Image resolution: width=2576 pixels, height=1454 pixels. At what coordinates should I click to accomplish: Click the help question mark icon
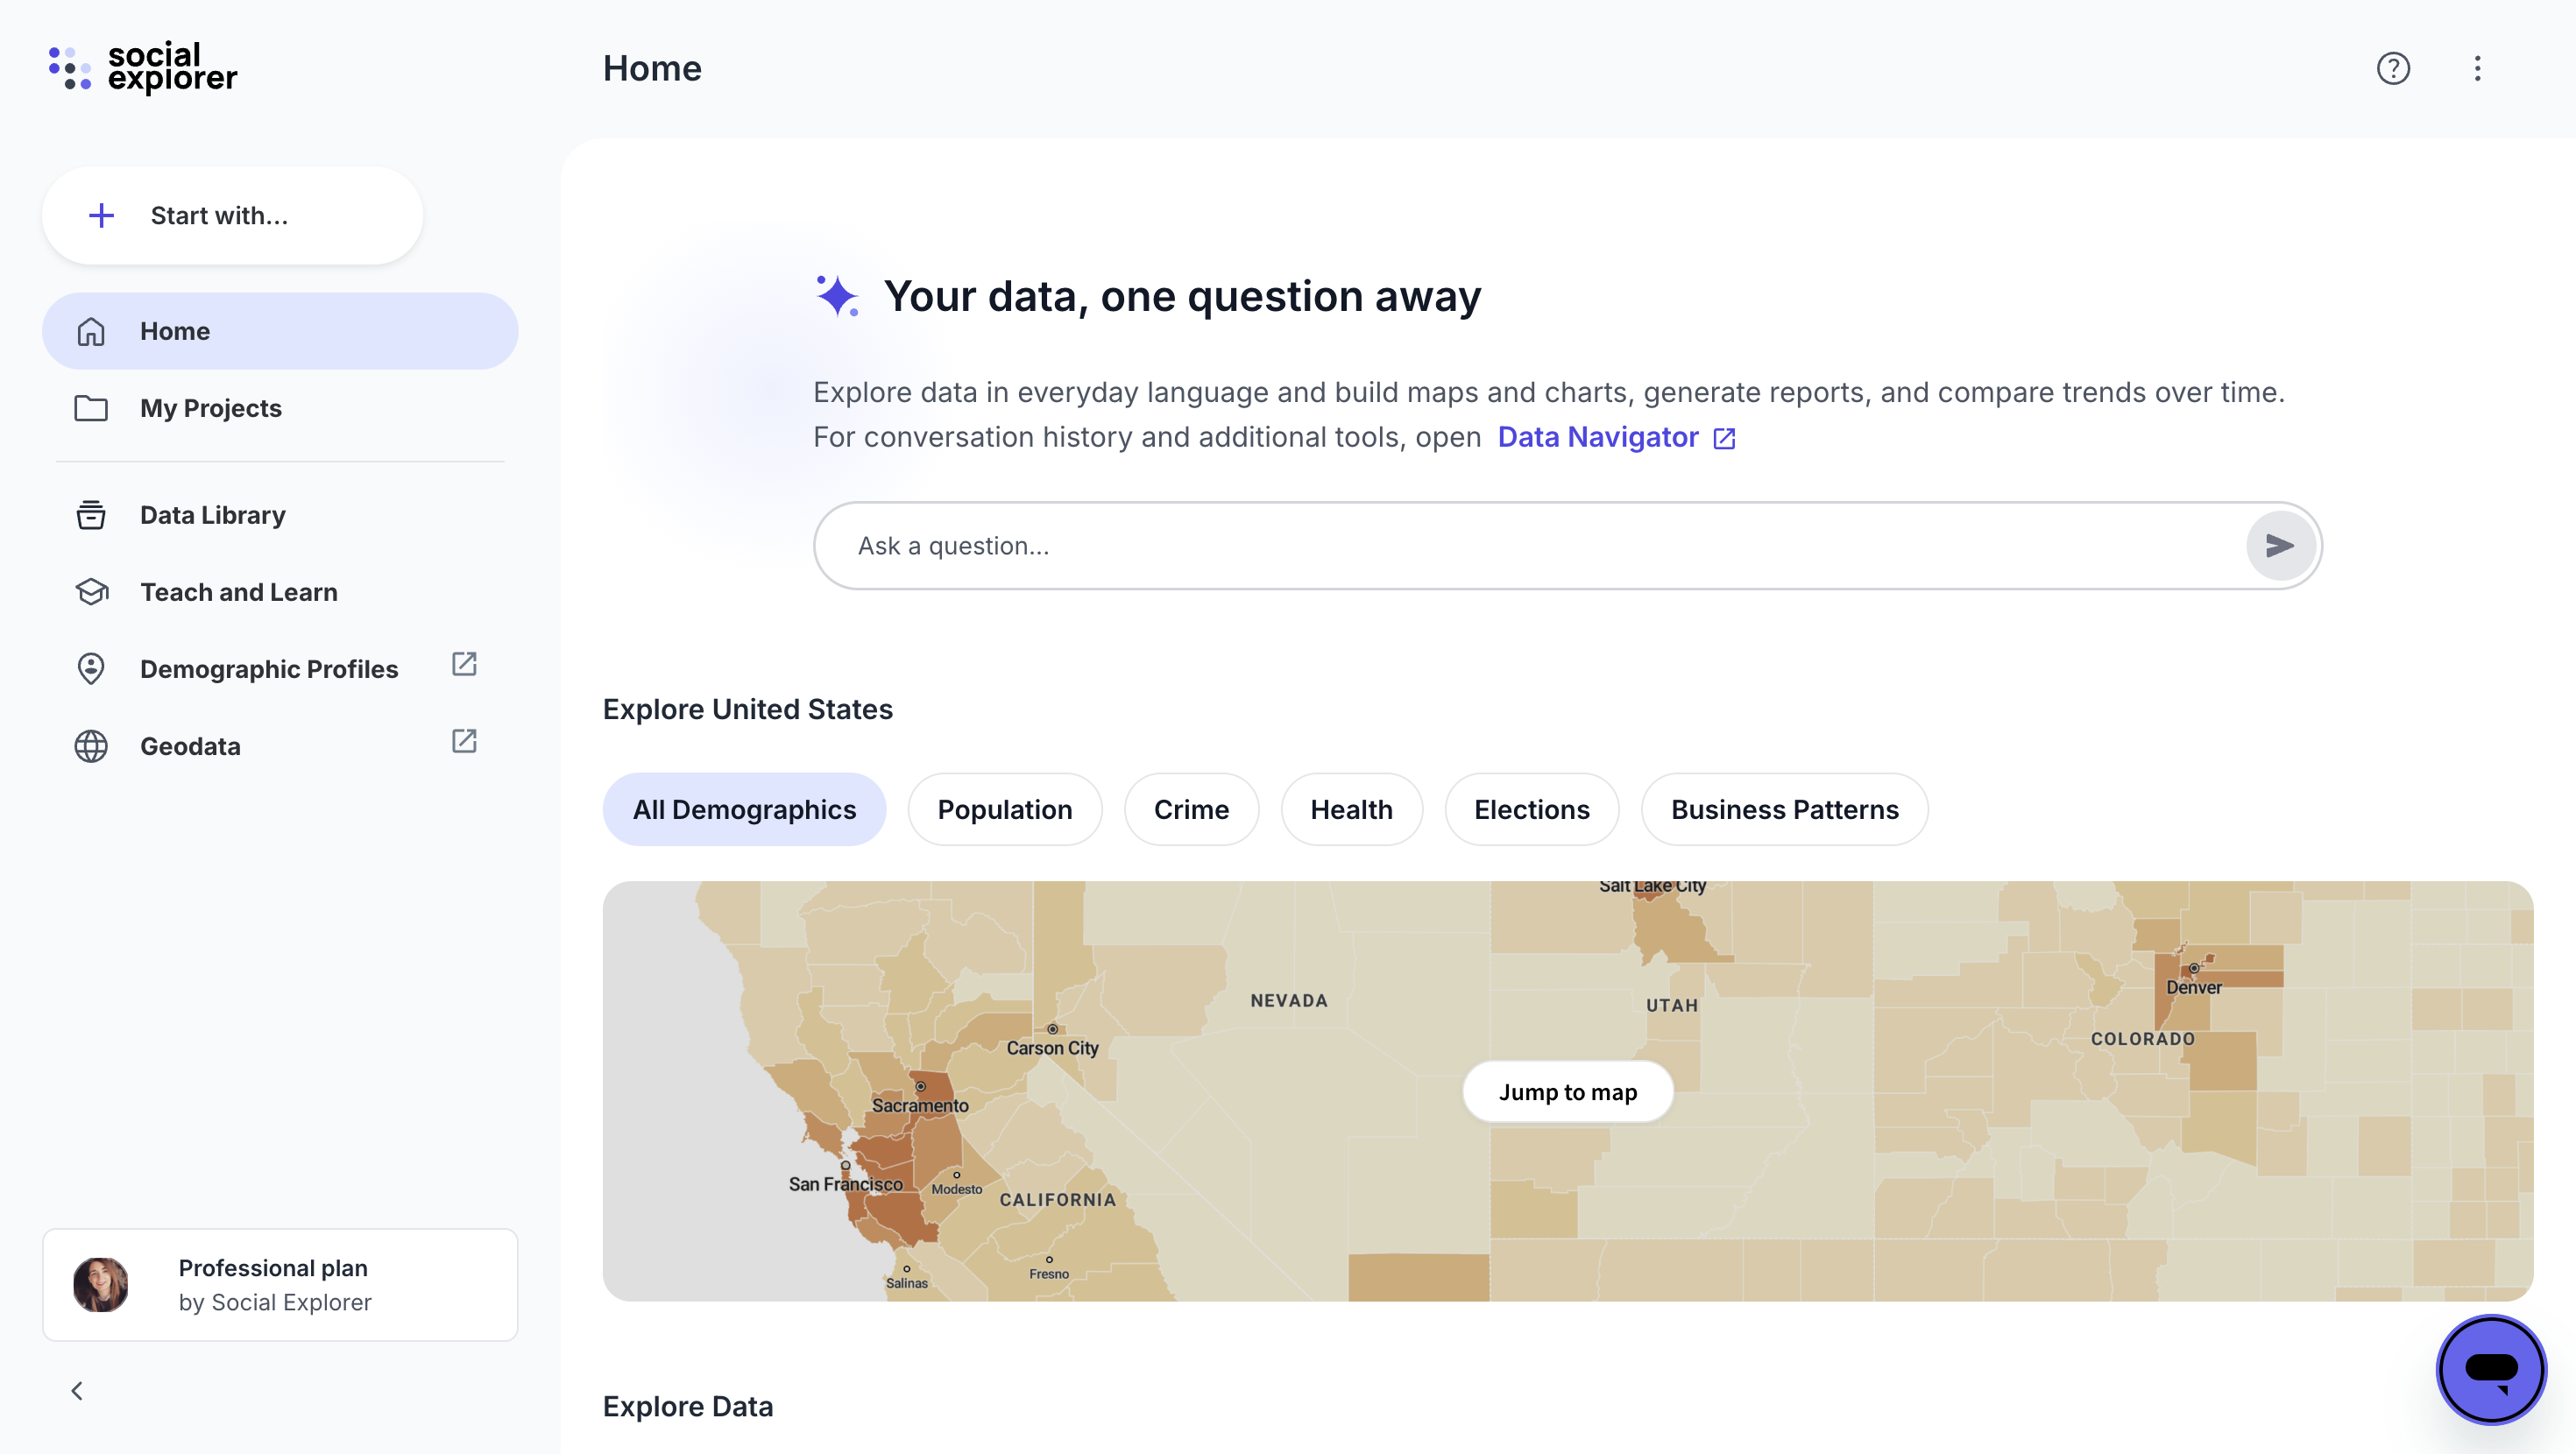(x=2393, y=69)
